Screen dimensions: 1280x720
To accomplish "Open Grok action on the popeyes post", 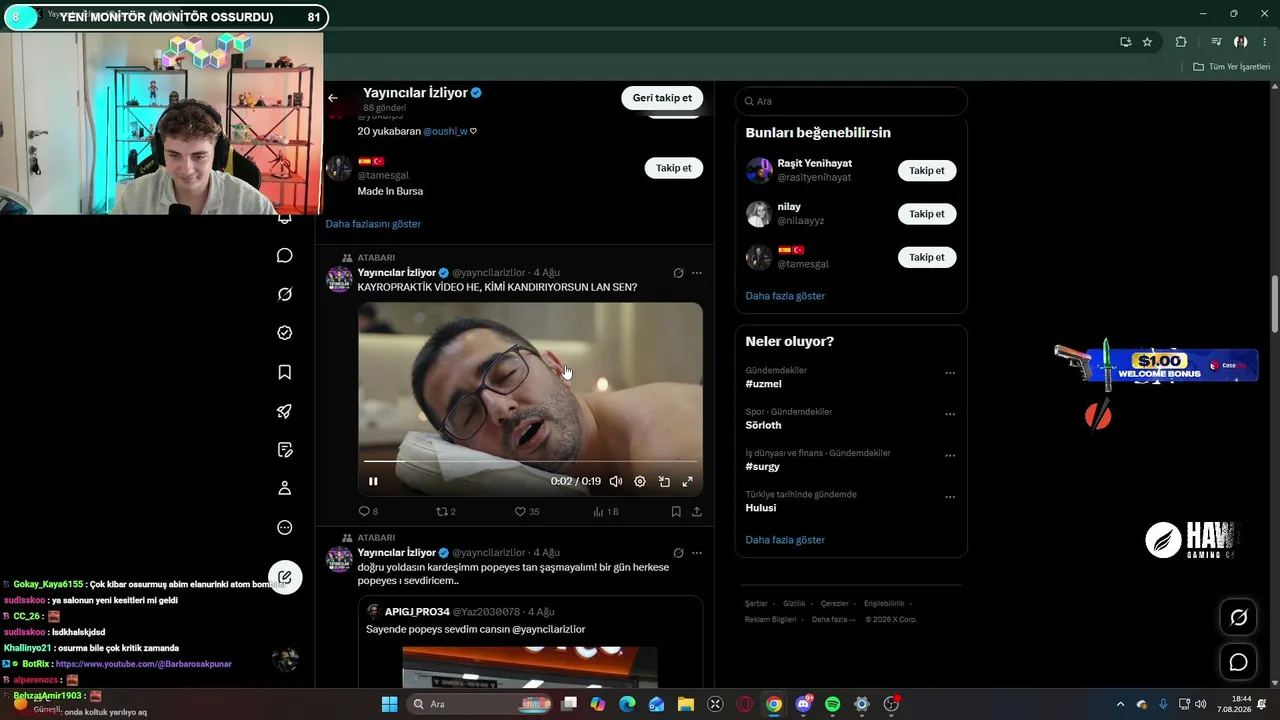I will pyautogui.click(x=678, y=553).
